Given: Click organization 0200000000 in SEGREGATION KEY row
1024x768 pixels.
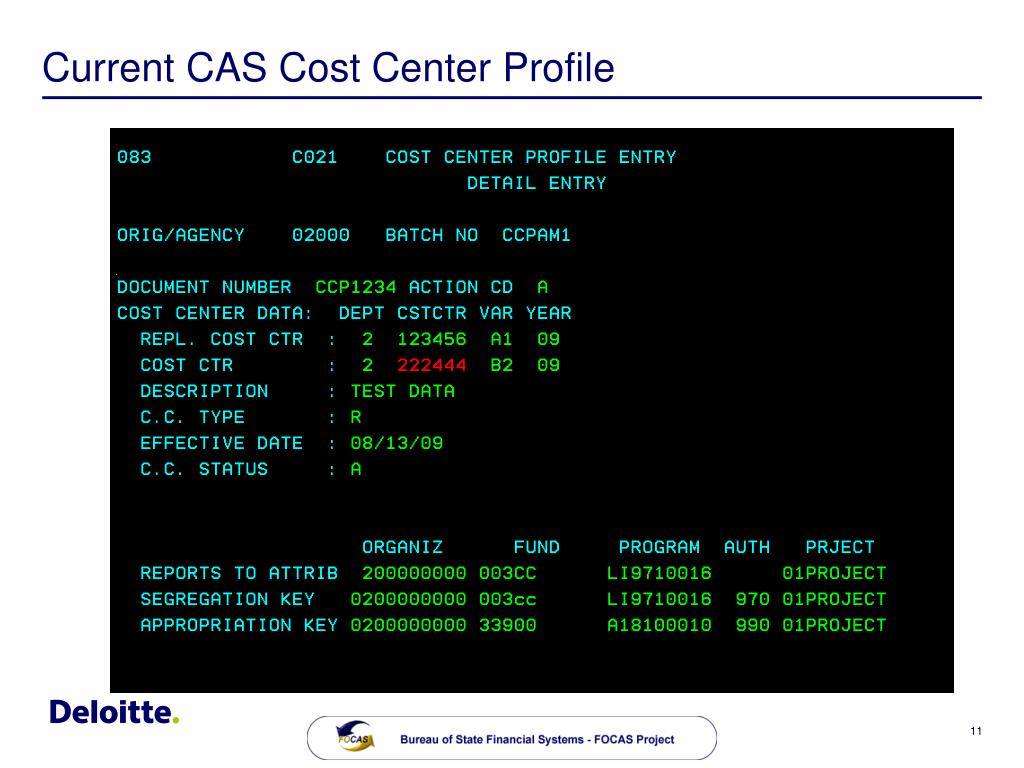Looking at the screenshot, I should click(408, 600).
